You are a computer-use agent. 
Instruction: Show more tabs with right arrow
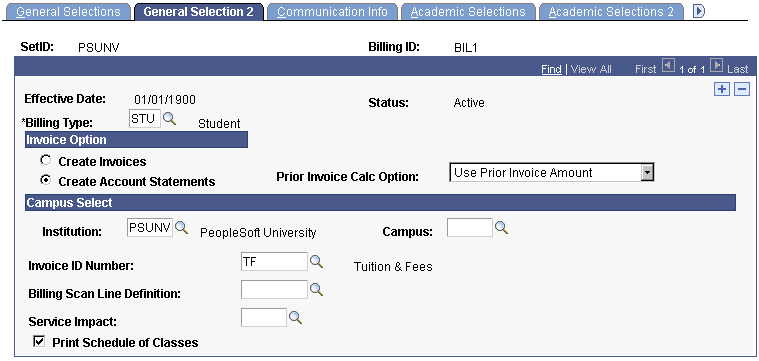(x=698, y=11)
